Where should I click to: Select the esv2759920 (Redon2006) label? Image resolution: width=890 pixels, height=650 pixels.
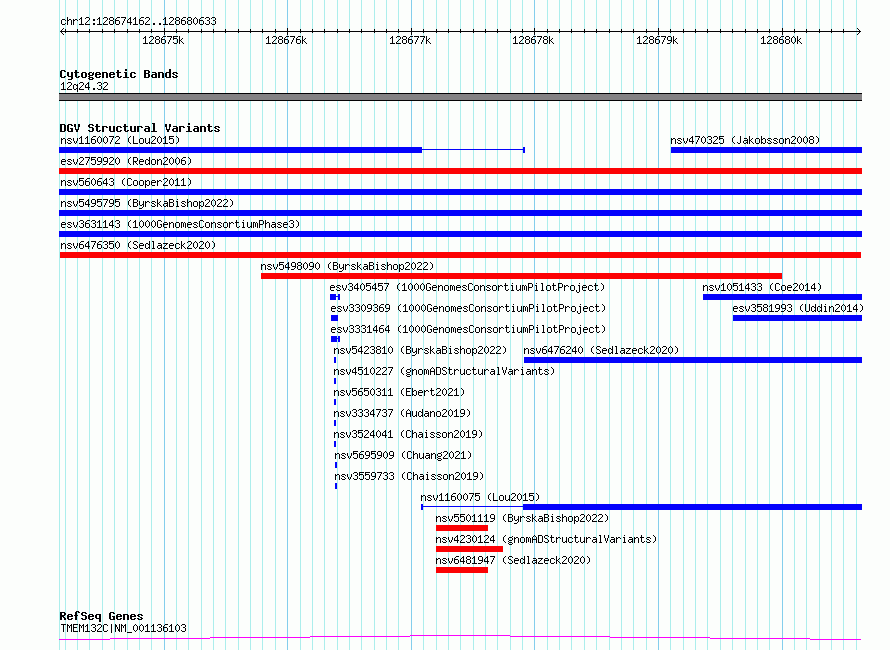click(x=126, y=161)
